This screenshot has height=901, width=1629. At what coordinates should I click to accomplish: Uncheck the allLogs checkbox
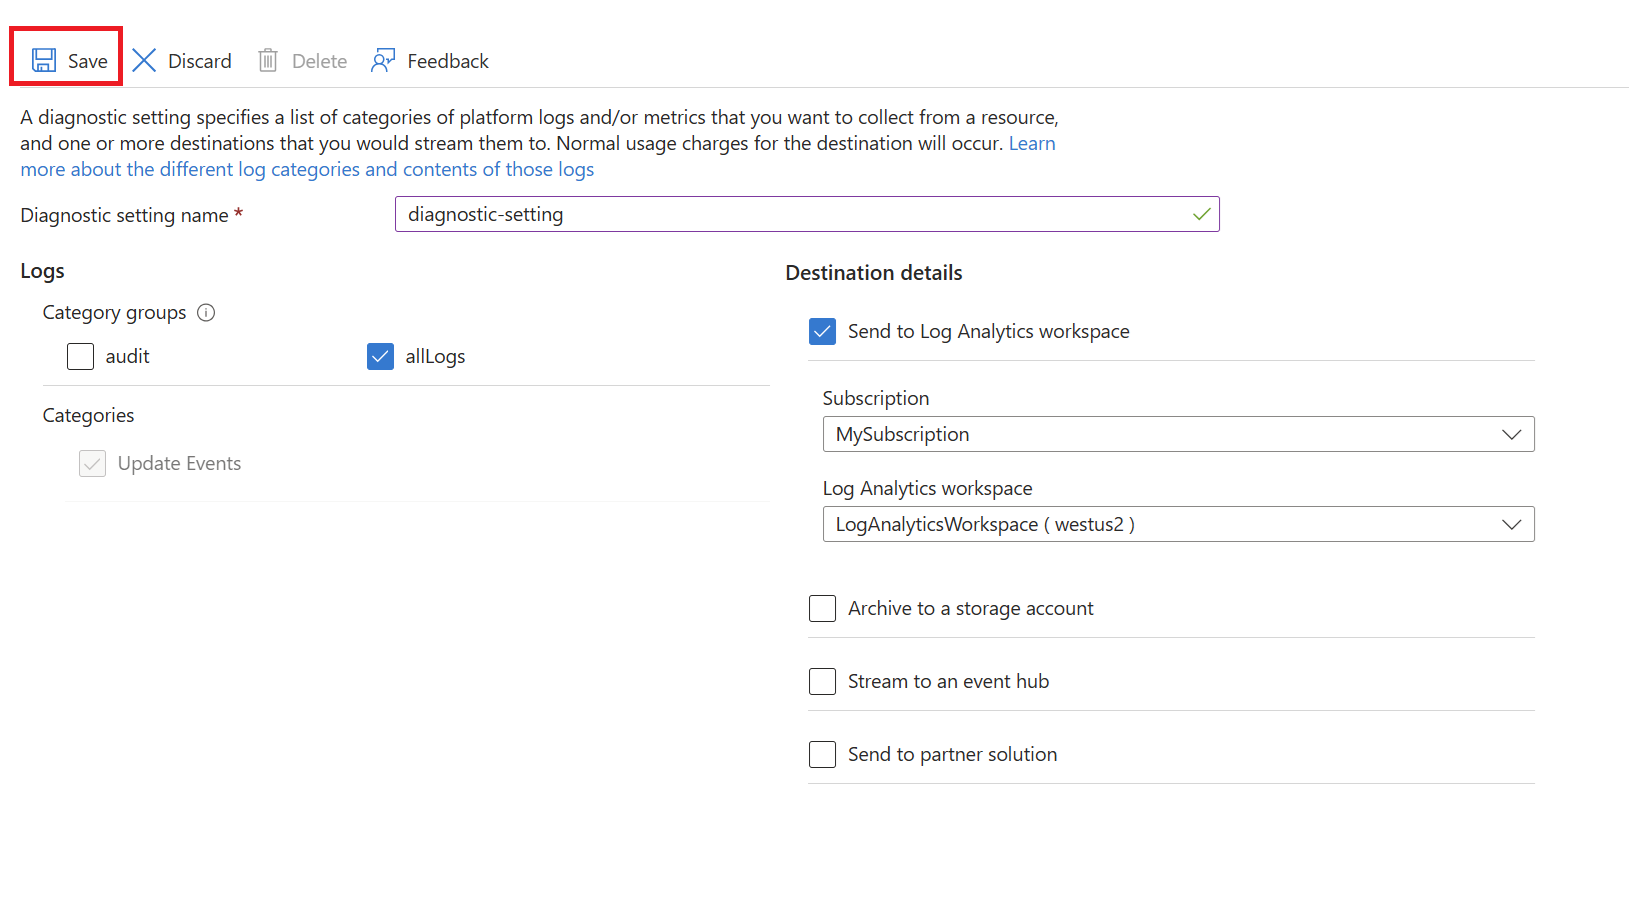[380, 357]
